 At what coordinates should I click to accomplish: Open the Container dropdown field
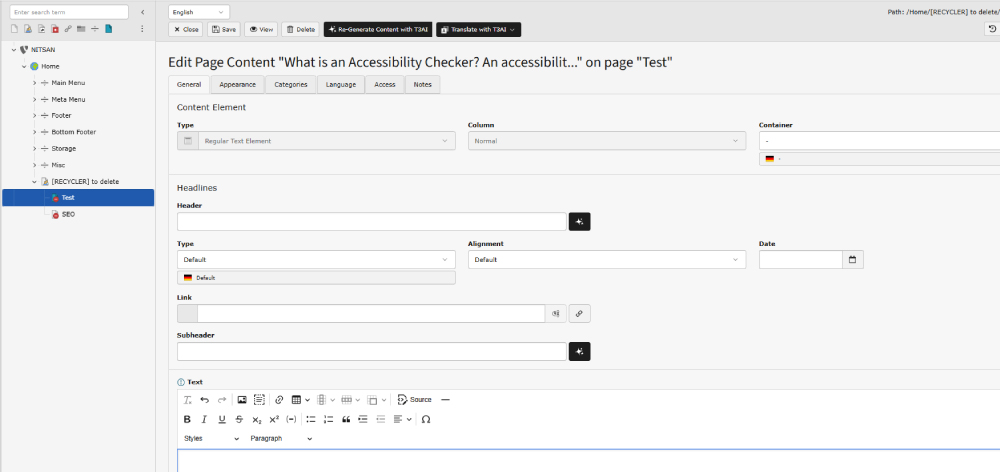tap(879, 141)
